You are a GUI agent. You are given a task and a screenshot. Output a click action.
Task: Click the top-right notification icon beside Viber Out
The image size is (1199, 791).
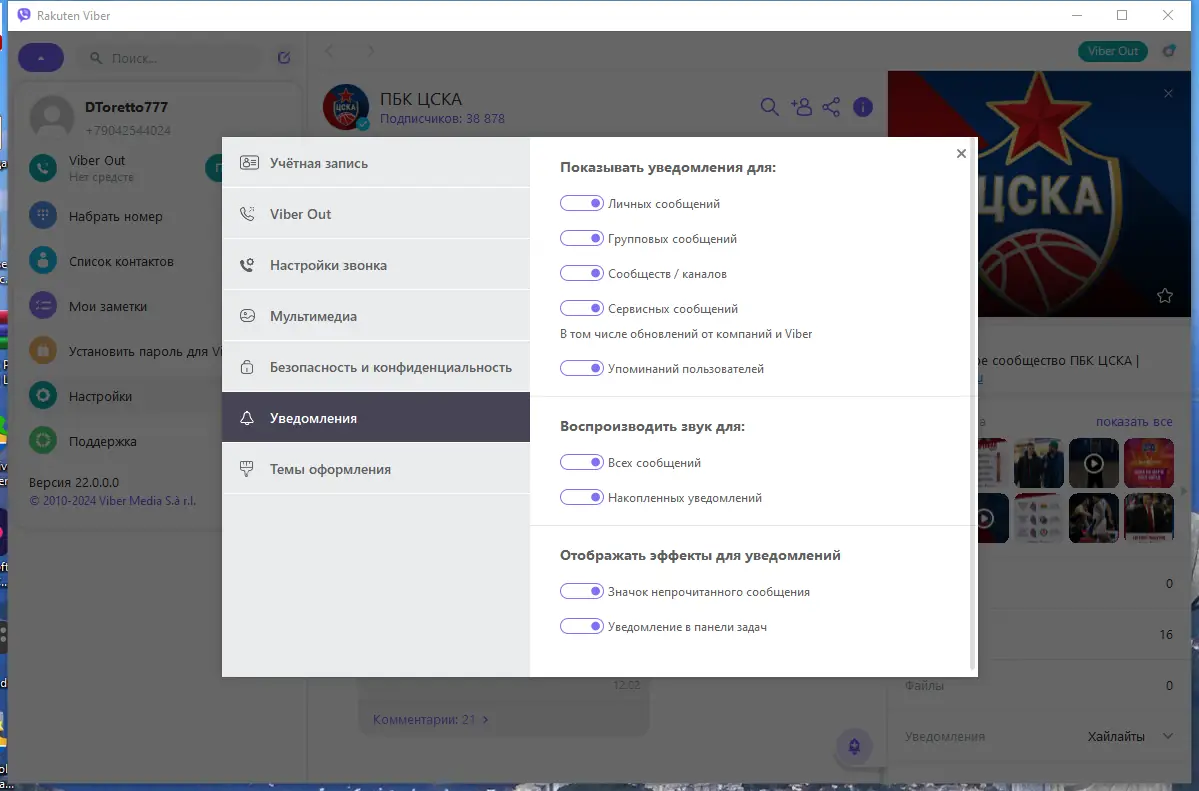click(x=1168, y=51)
